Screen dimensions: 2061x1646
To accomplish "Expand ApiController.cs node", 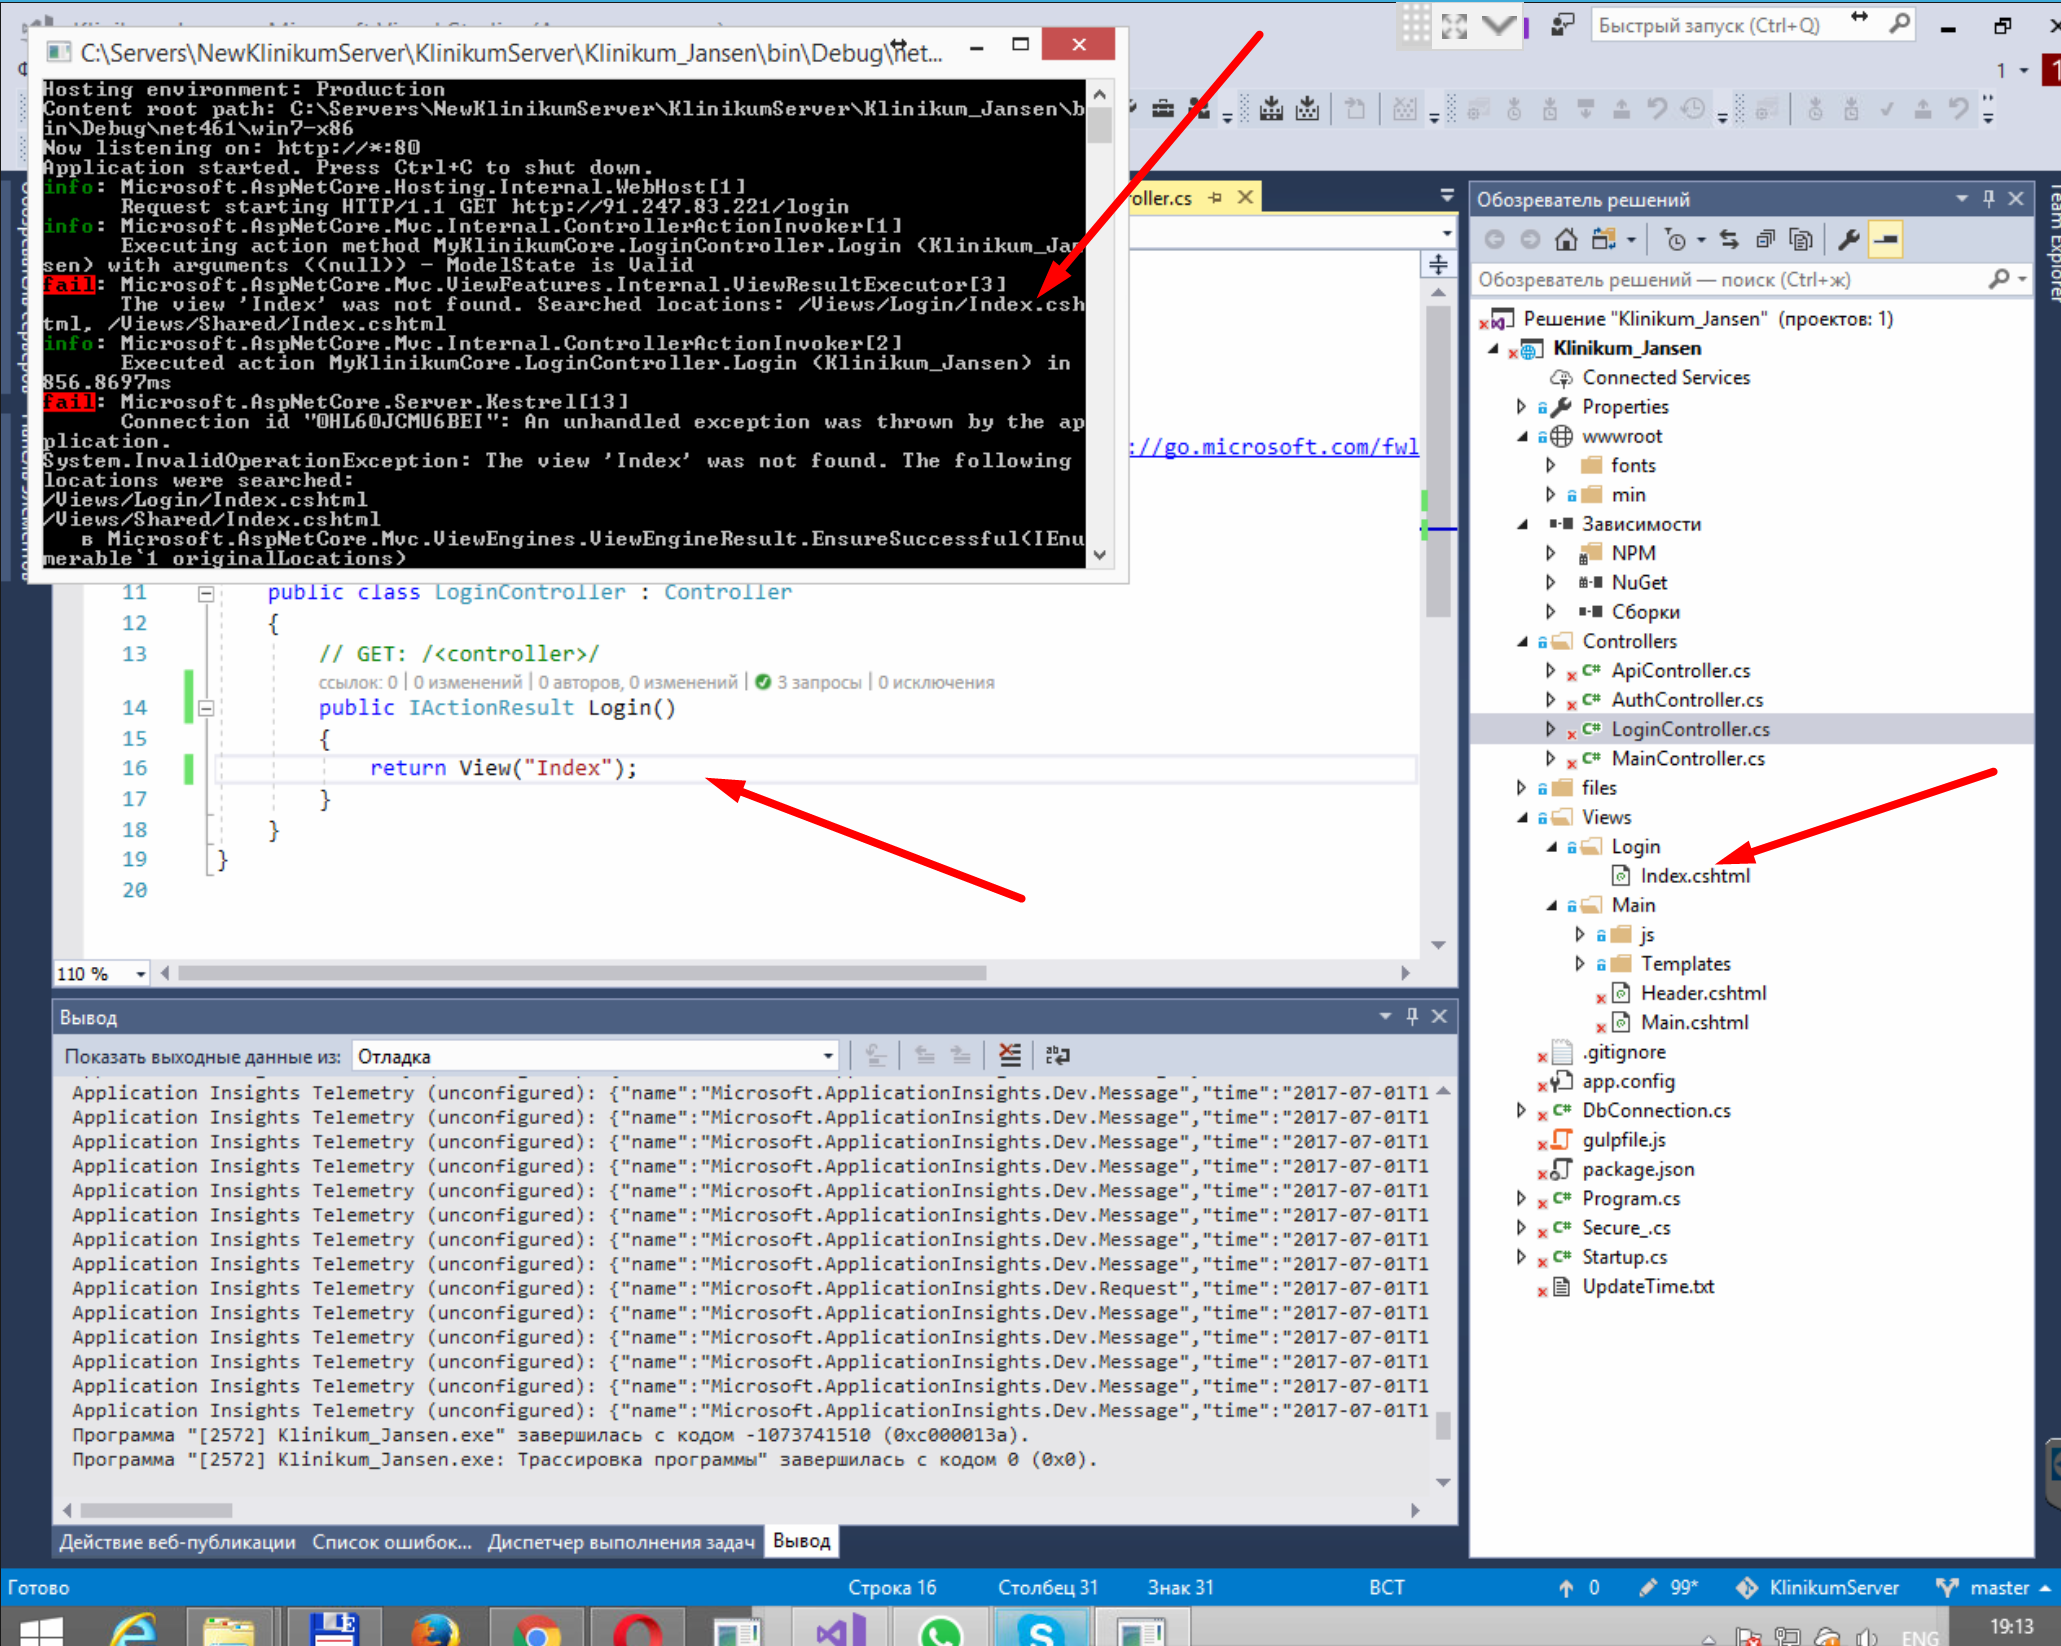I will [1550, 670].
